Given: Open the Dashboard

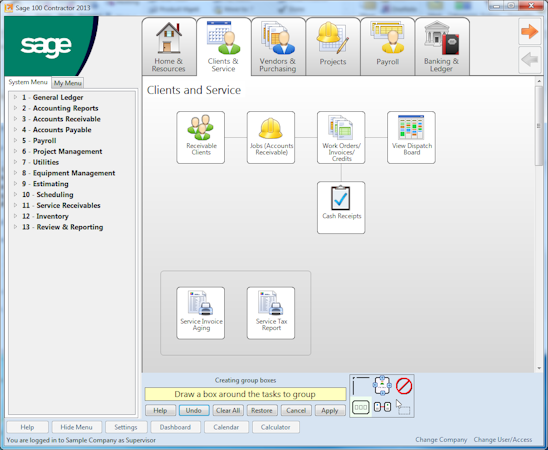Looking at the screenshot, I should (x=175, y=427).
